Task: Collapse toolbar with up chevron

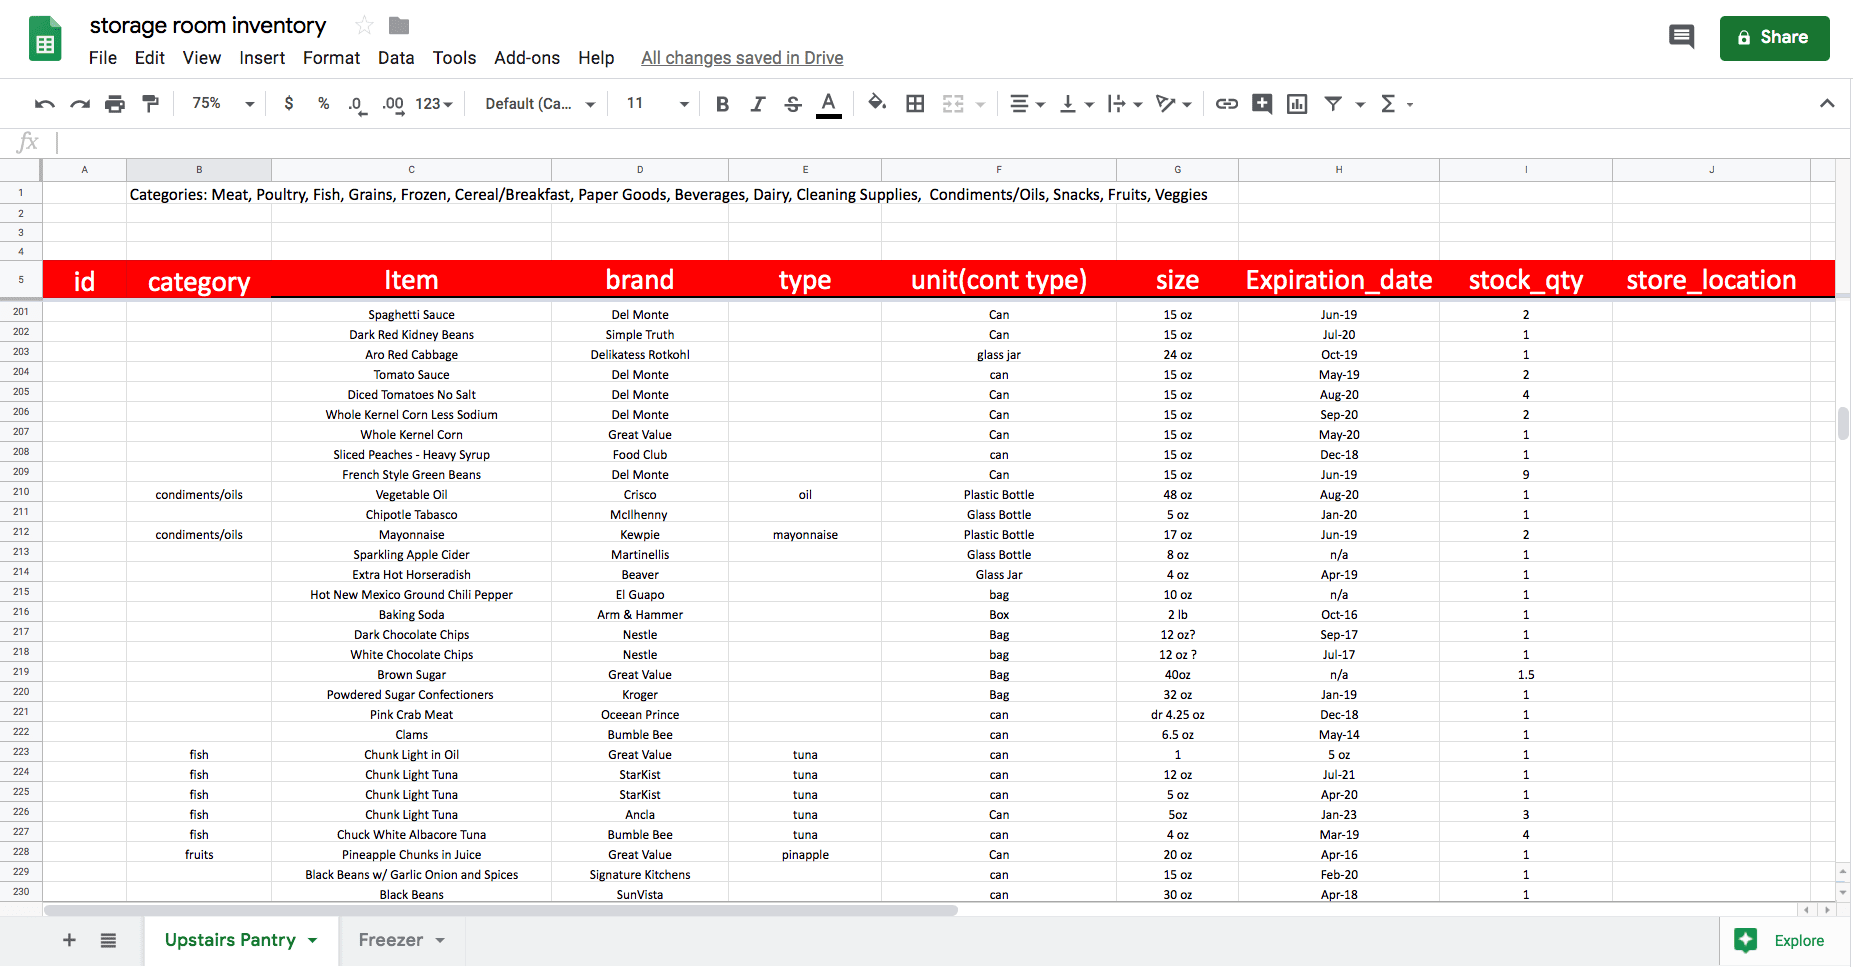Action: (x=1827, y=103)
